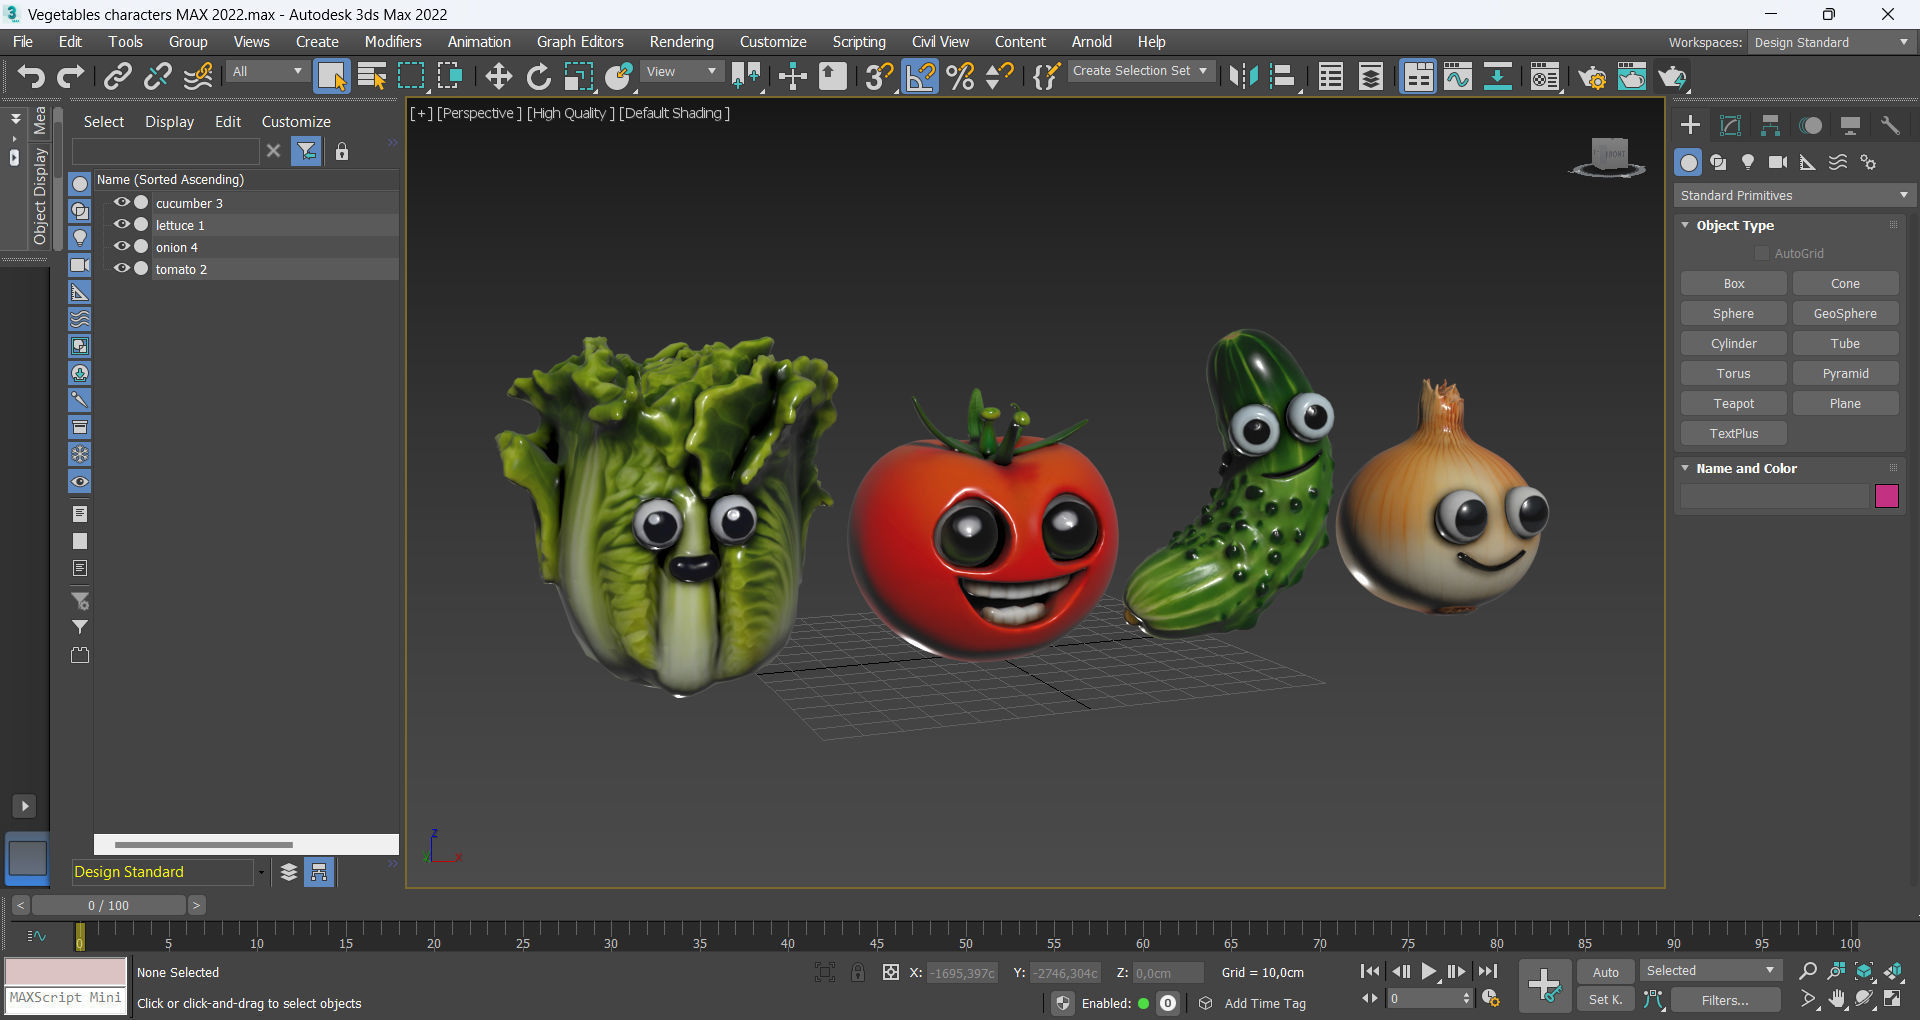
Task: Select the Cameras category icon
Action: [x=1778, y=162]
